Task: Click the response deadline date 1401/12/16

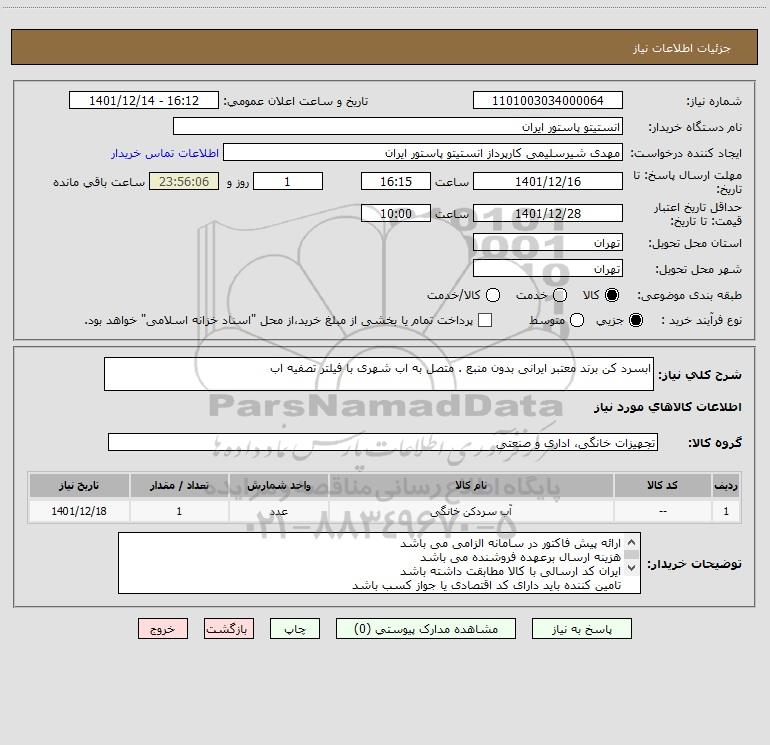Action: pyautogui.click(x=548, y=181)
